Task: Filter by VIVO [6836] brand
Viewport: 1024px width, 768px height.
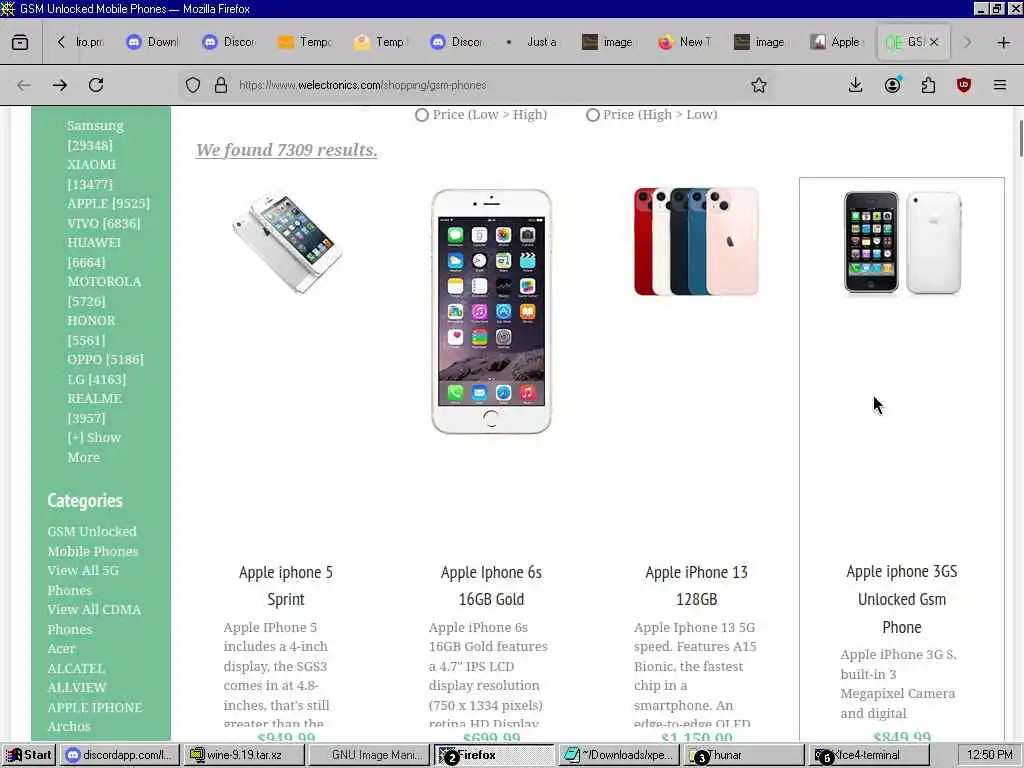Action: 104,223
